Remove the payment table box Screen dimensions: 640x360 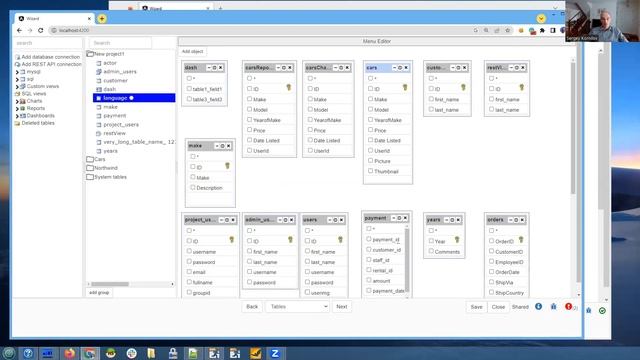click(405, 218)
